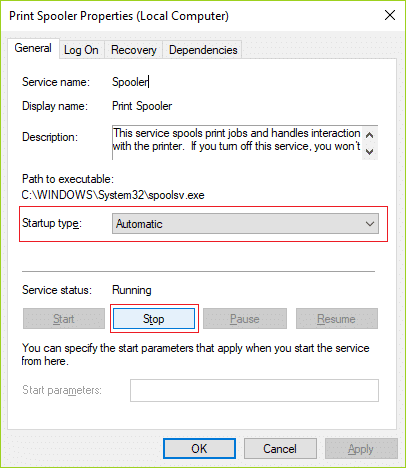Image resolution: width=406 pixels, height=468 pixels.
Task: Confirm changes with the OK button
Action: 199,449
